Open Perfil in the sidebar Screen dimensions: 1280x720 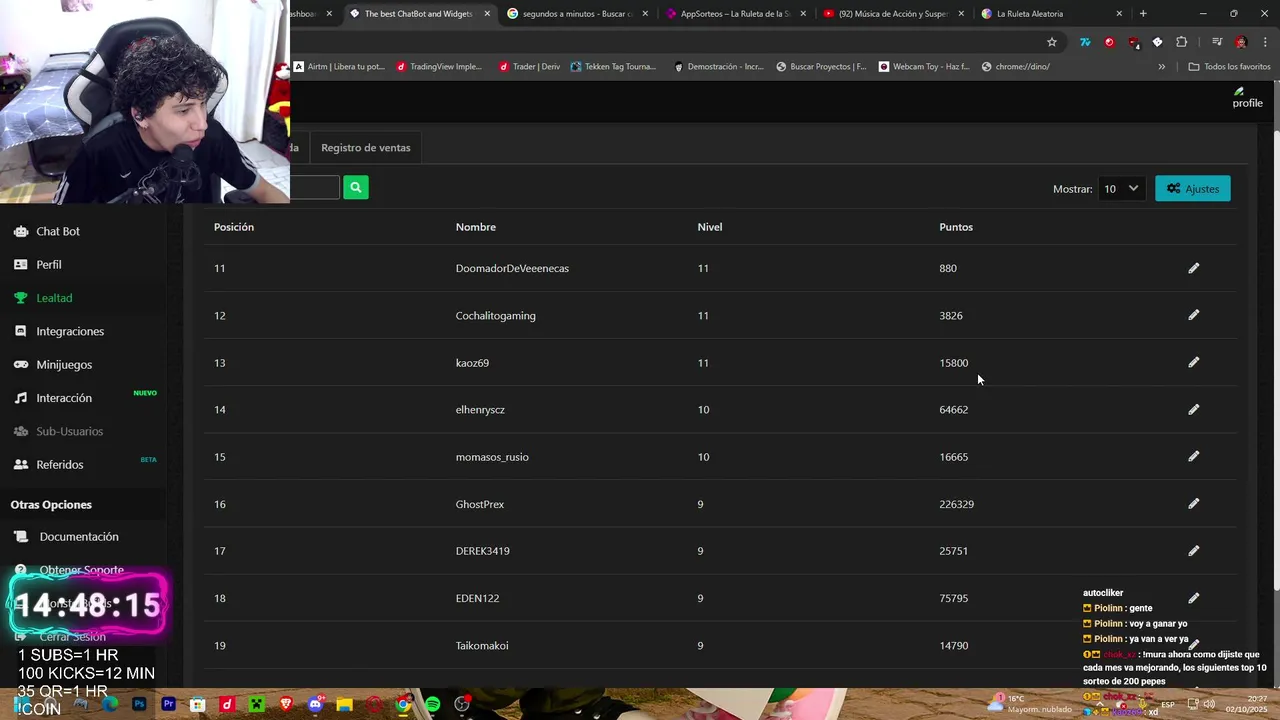[x=49, y=265]
